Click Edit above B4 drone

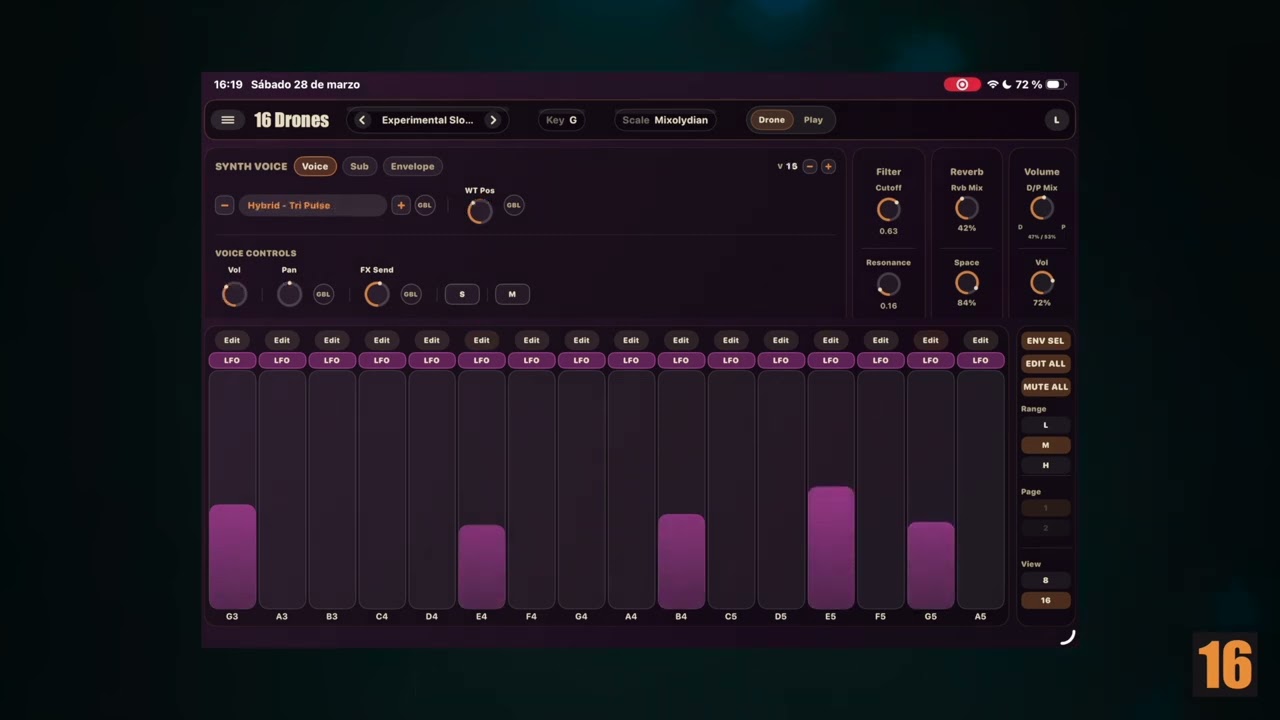point(681,340)
